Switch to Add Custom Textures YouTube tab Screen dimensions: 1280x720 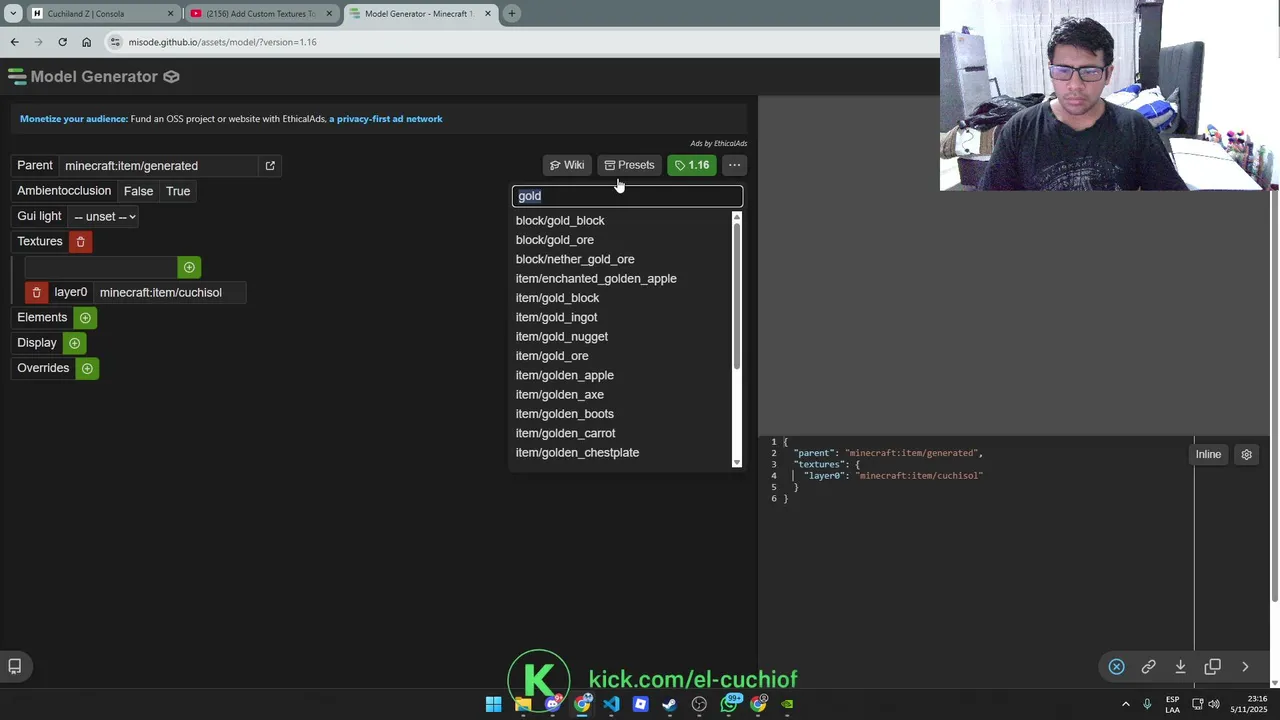pos(260,14)
